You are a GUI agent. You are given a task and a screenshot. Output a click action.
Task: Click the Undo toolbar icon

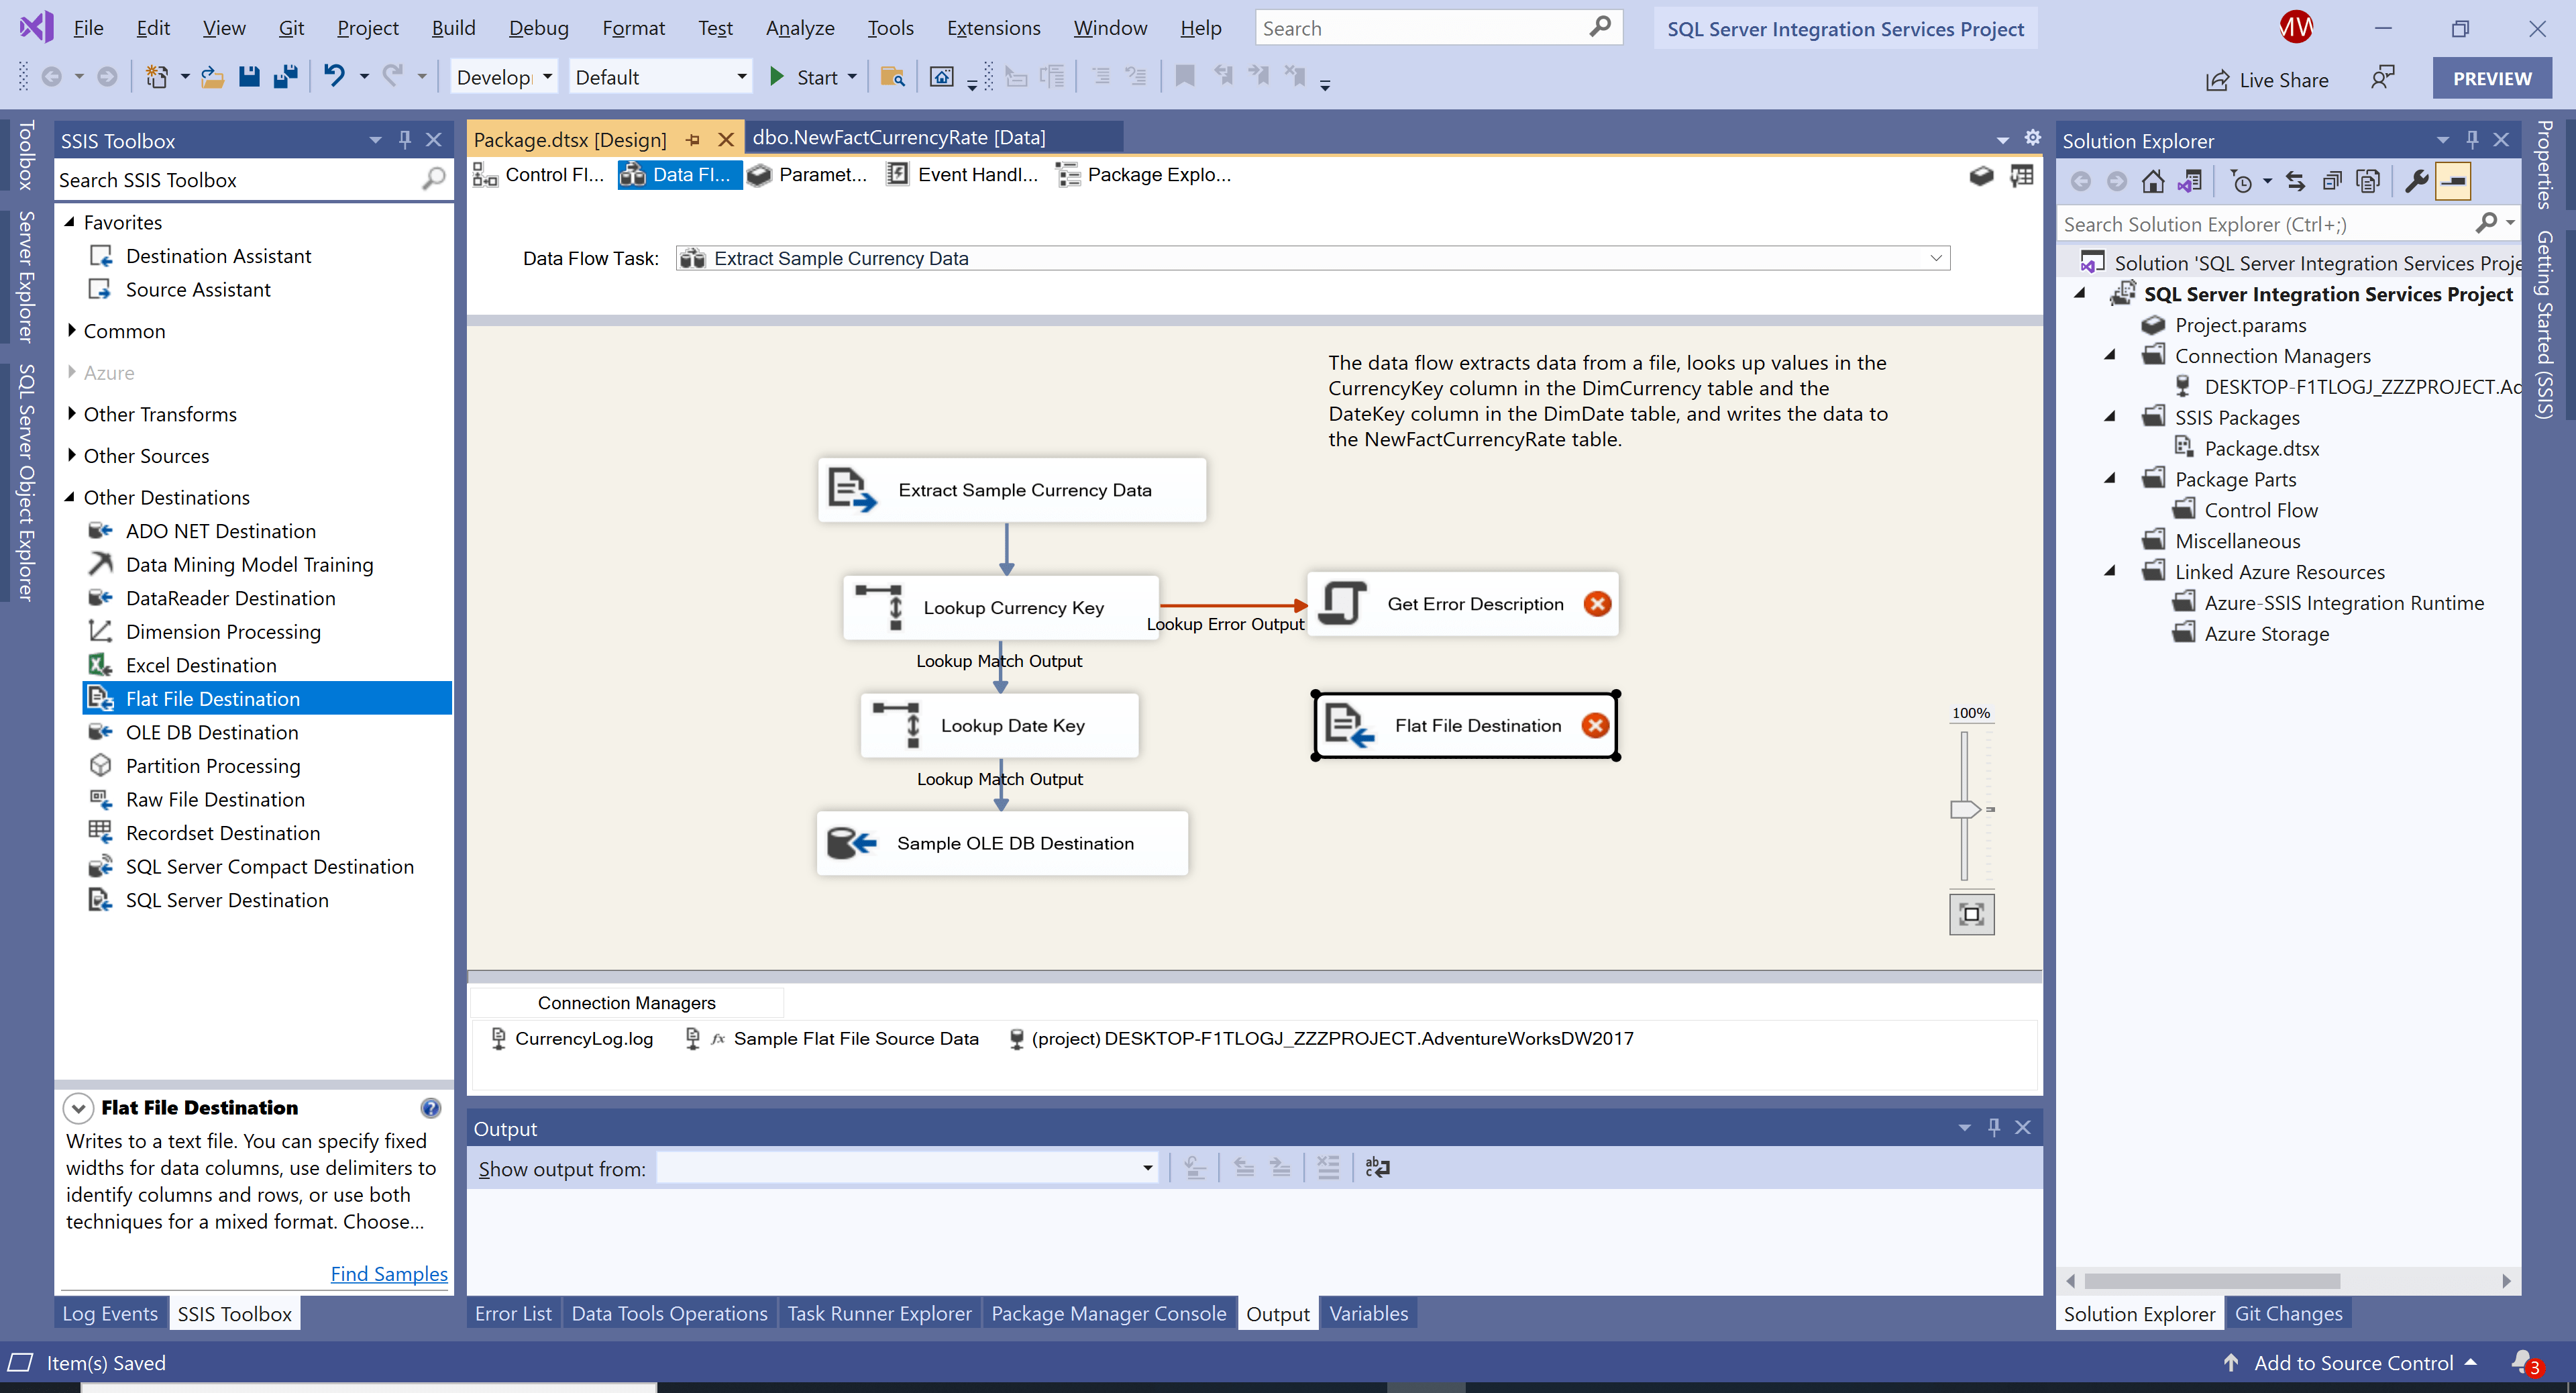pos(336,77)
